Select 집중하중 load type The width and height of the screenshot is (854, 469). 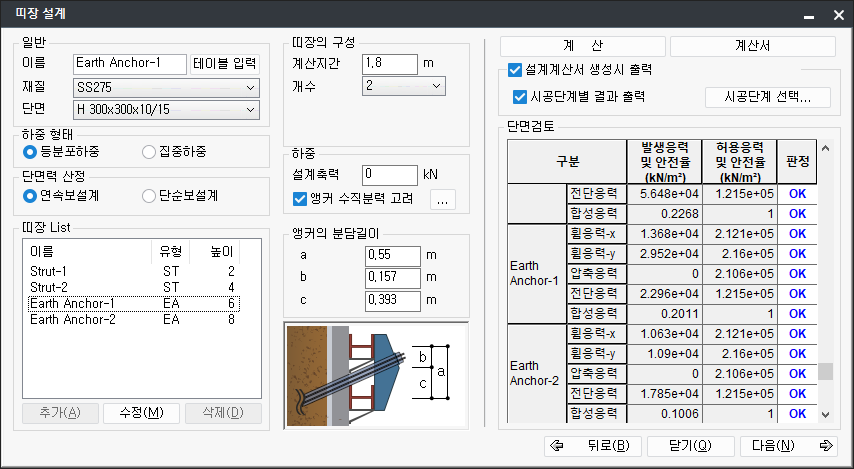[x=149, y=152]
